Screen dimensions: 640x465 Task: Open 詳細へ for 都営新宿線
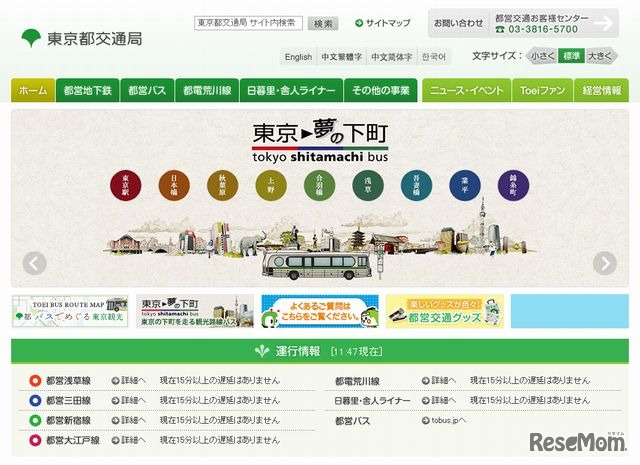129,420
